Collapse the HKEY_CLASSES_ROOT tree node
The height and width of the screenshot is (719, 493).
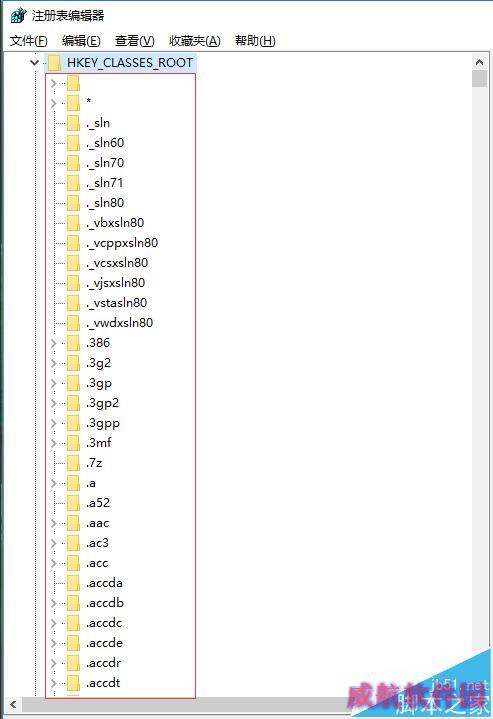34,62
